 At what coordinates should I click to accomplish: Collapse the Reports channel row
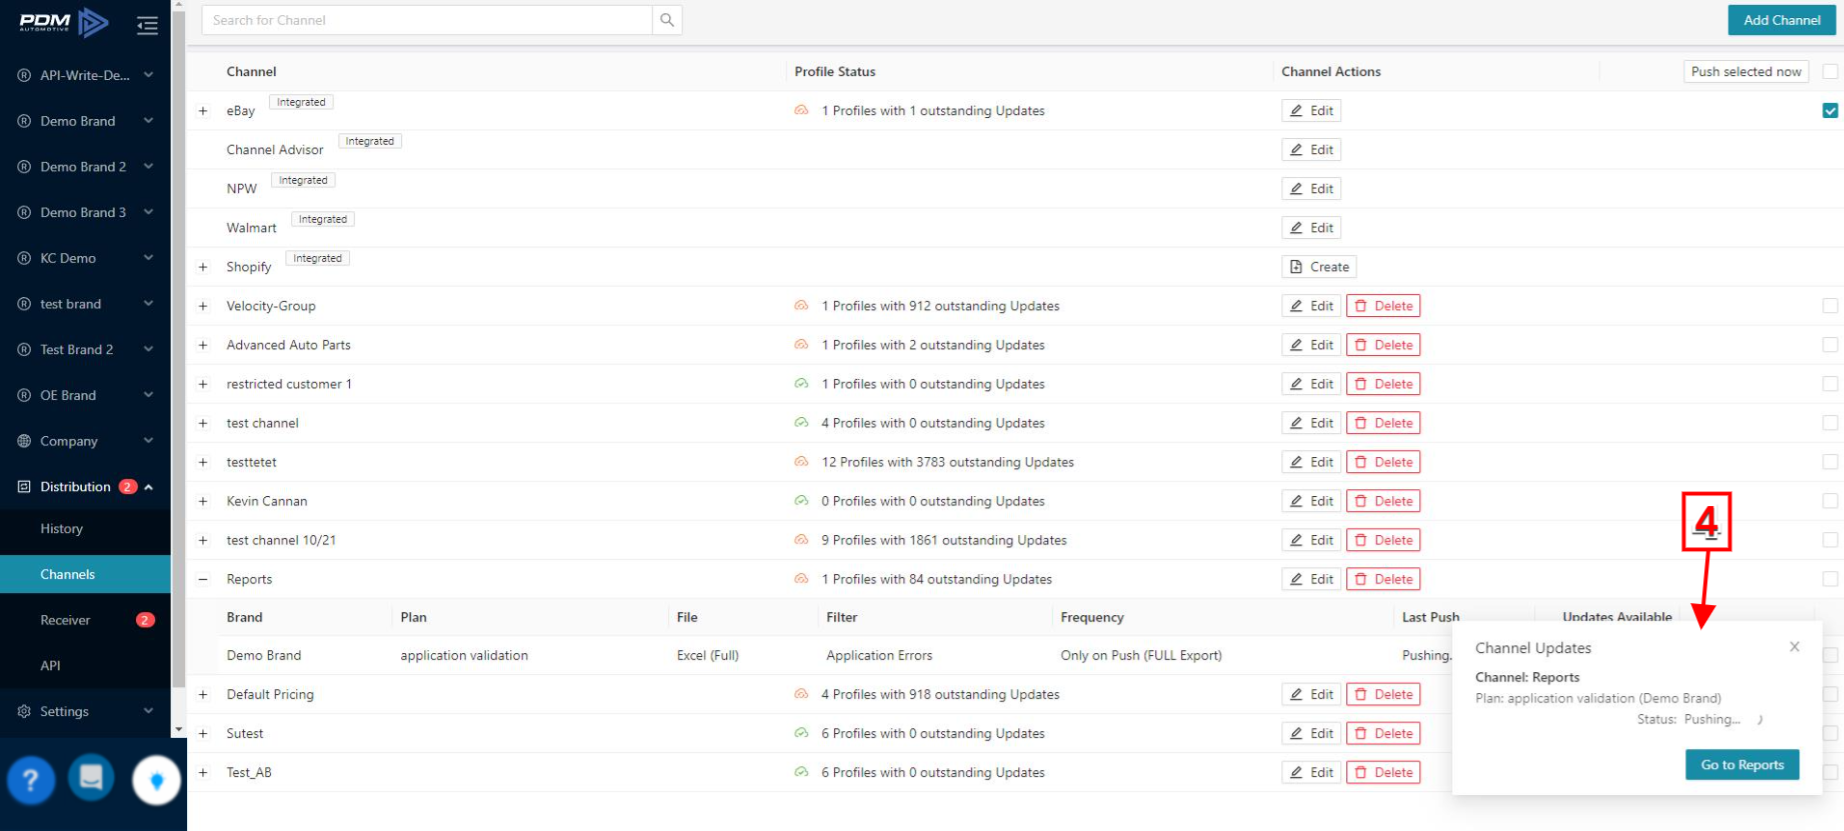[203, 579]
